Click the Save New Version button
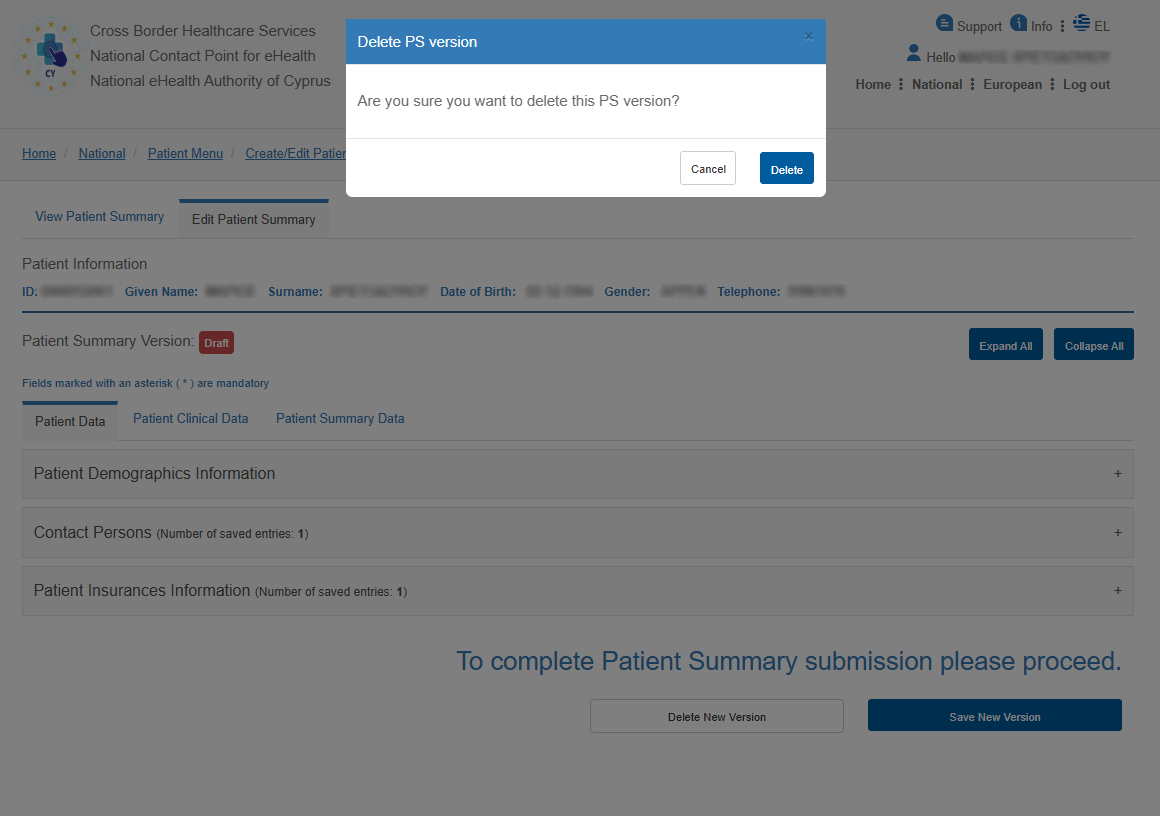Screen dimensions: 1160x816 [994, 716]
